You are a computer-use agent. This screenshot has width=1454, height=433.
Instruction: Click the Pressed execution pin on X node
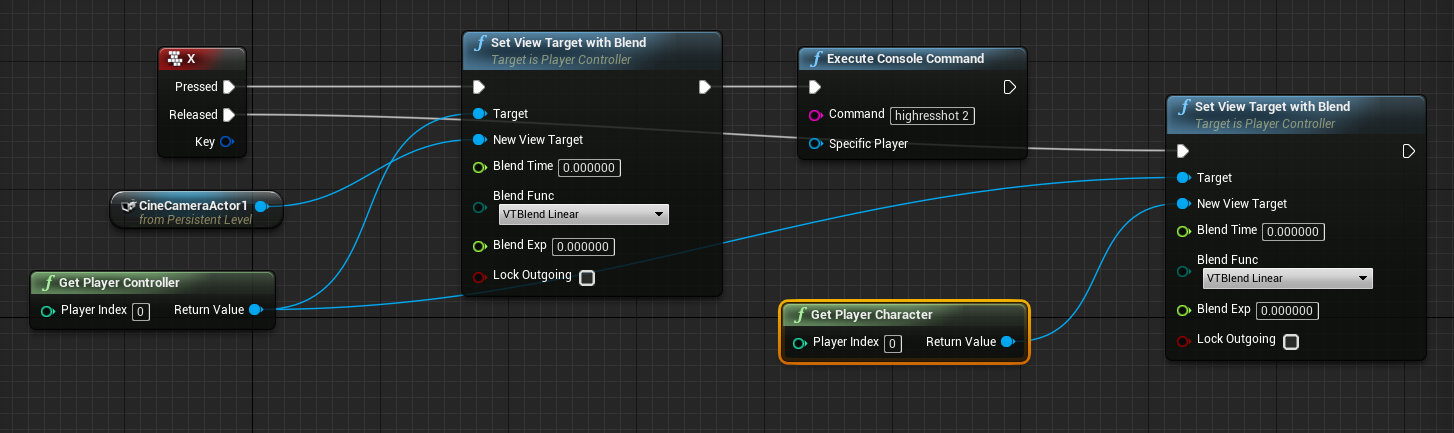pos(229,87)
